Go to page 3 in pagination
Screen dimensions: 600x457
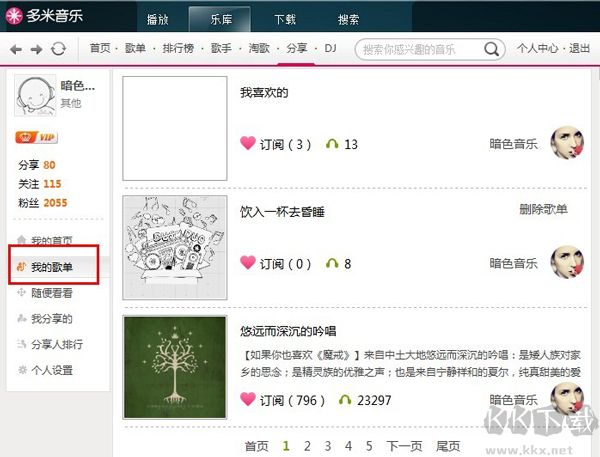click(x=328, y=446)
